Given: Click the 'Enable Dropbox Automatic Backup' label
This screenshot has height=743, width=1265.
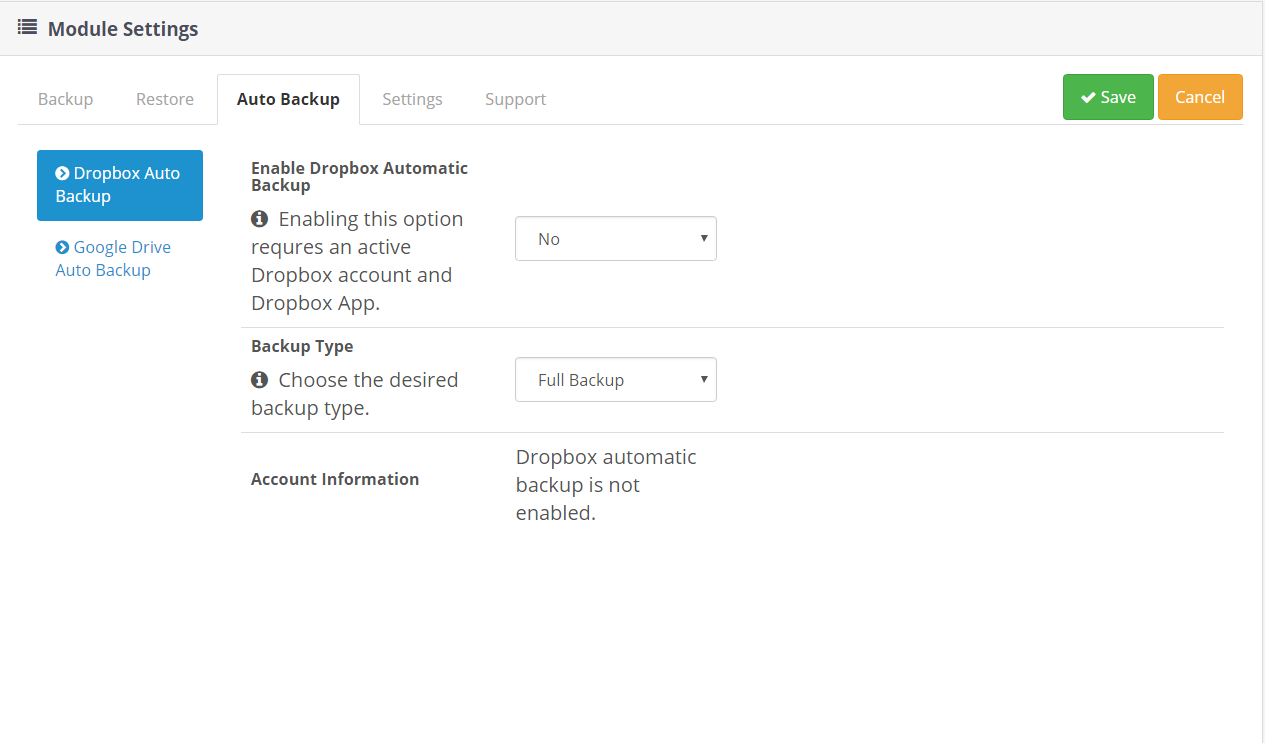Looking at the screenshot, I should pyautogui.click(x=359, y=176).
